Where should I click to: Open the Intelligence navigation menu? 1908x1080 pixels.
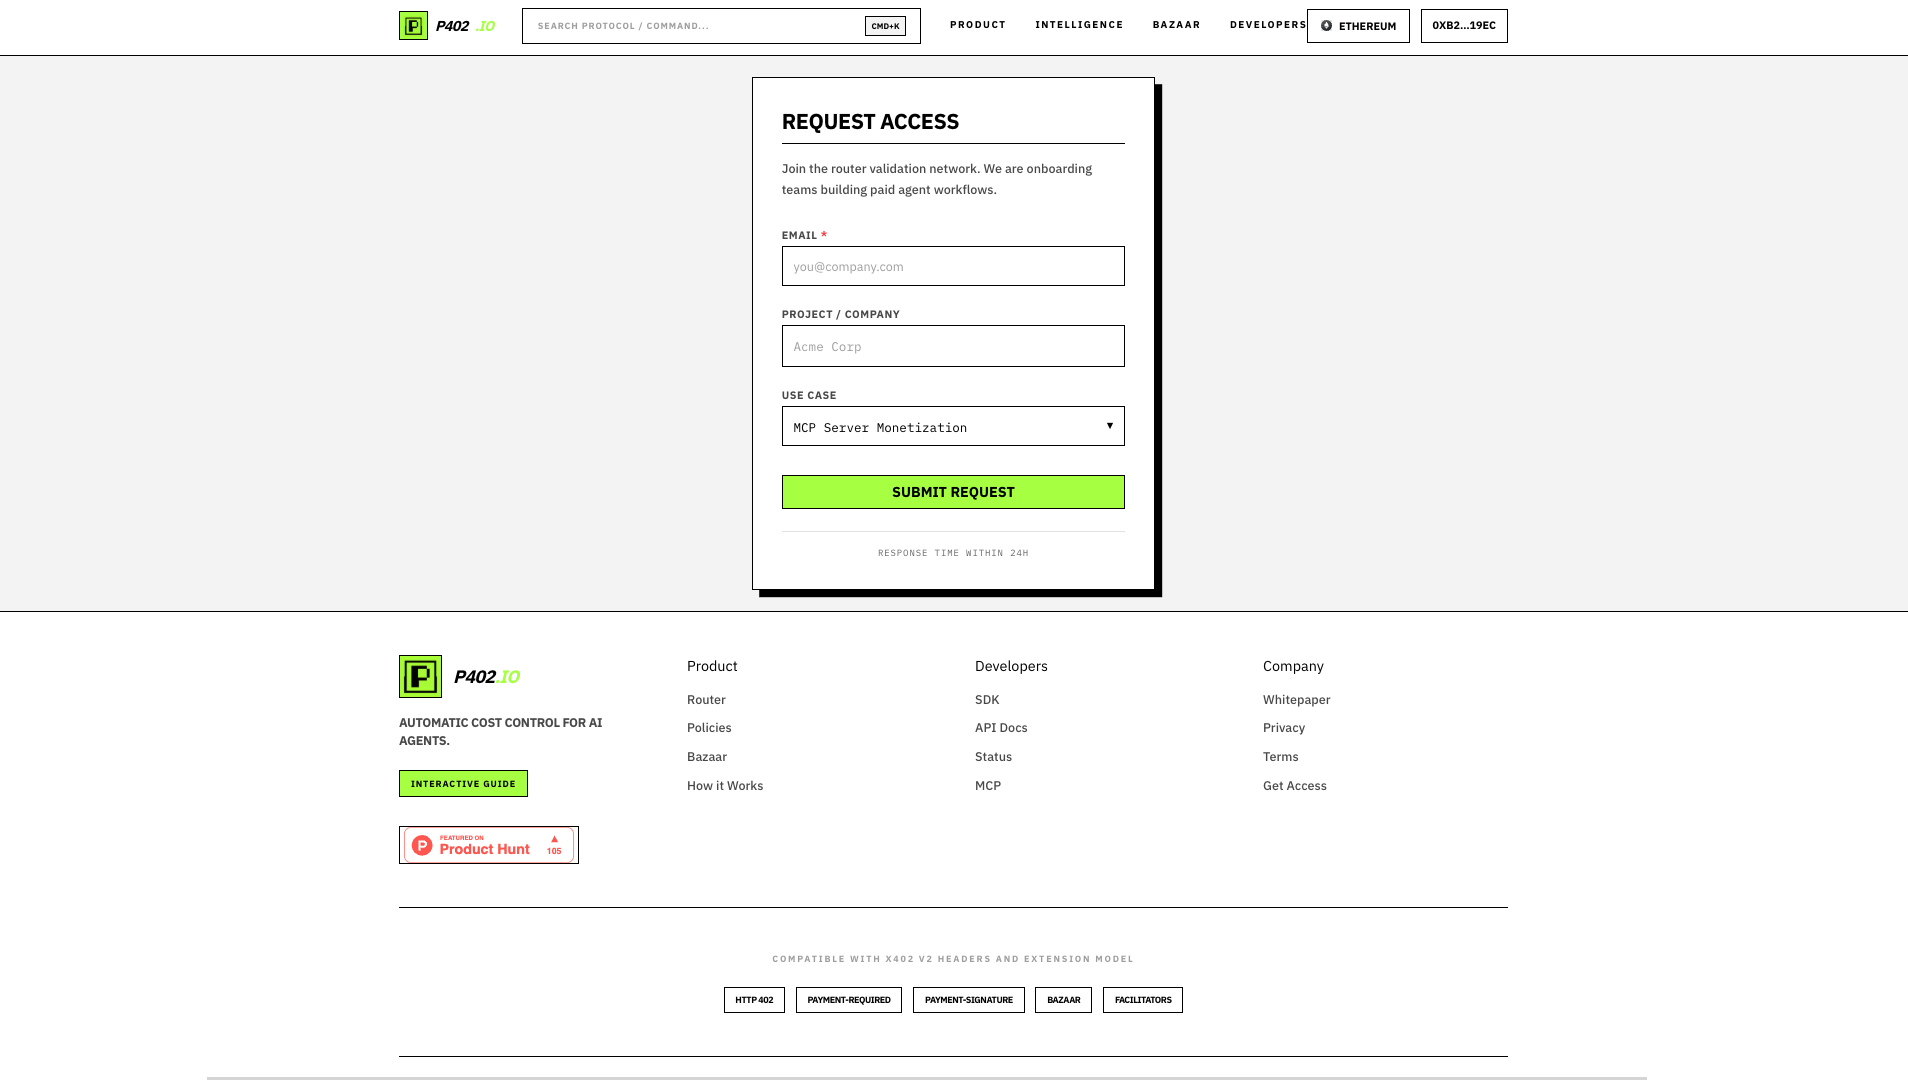pos(1079,25)
